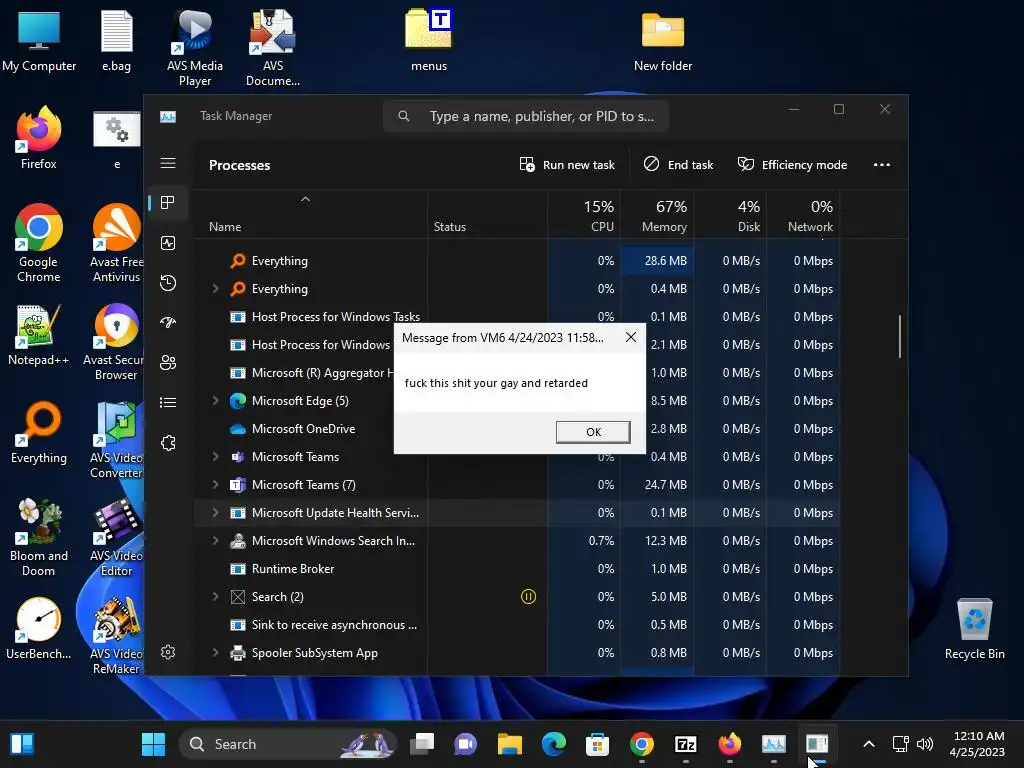Open Bloom and Doom desktop shortcut
1024x768 pixels.
39,537
